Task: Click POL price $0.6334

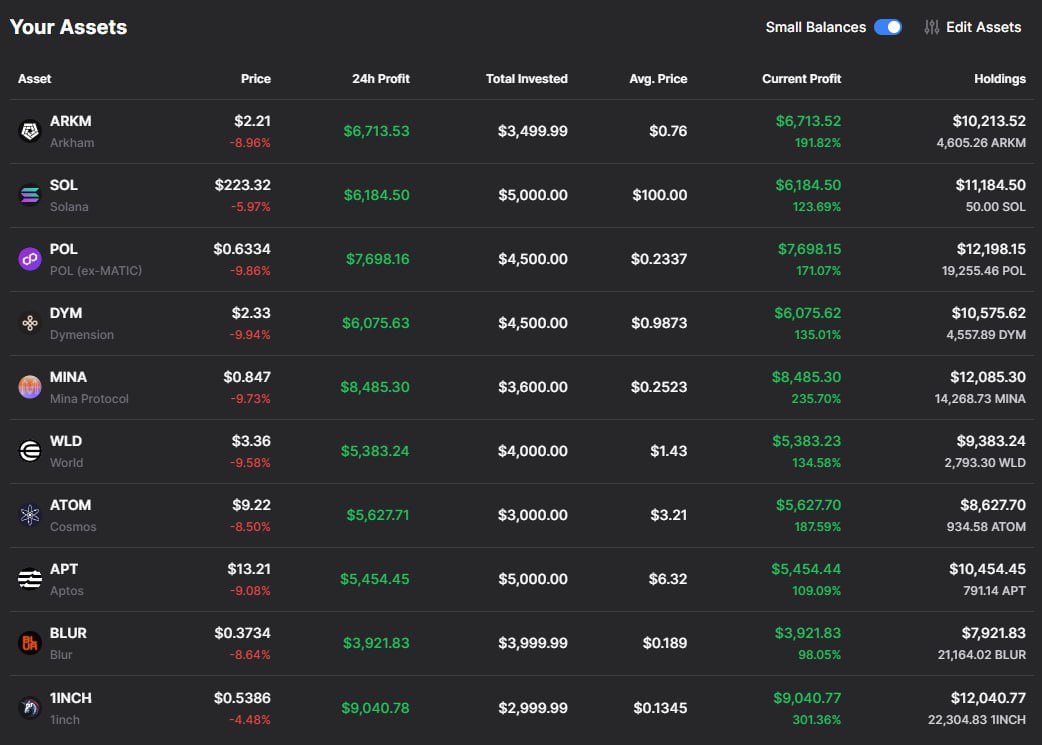Action: coord(242,249)
